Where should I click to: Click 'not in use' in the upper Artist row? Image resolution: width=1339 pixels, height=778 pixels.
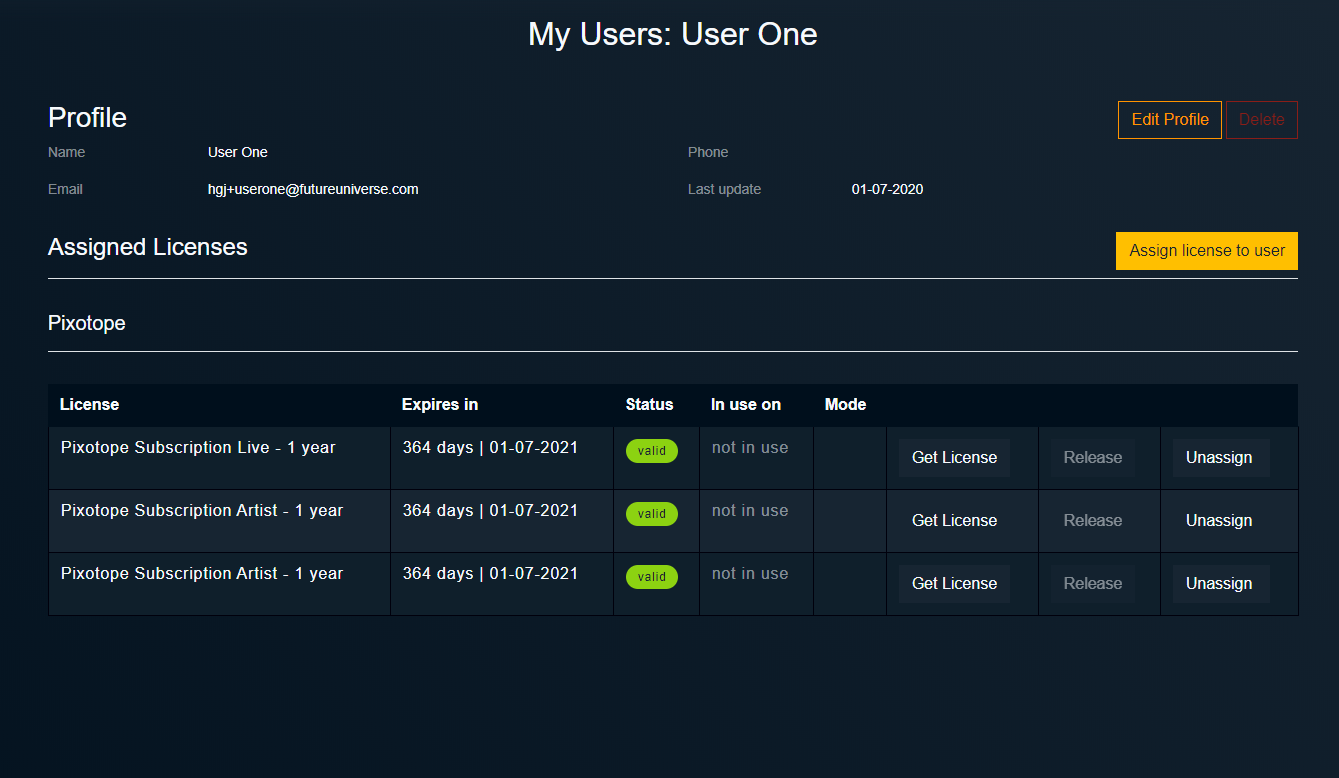[x=750, y=511]
